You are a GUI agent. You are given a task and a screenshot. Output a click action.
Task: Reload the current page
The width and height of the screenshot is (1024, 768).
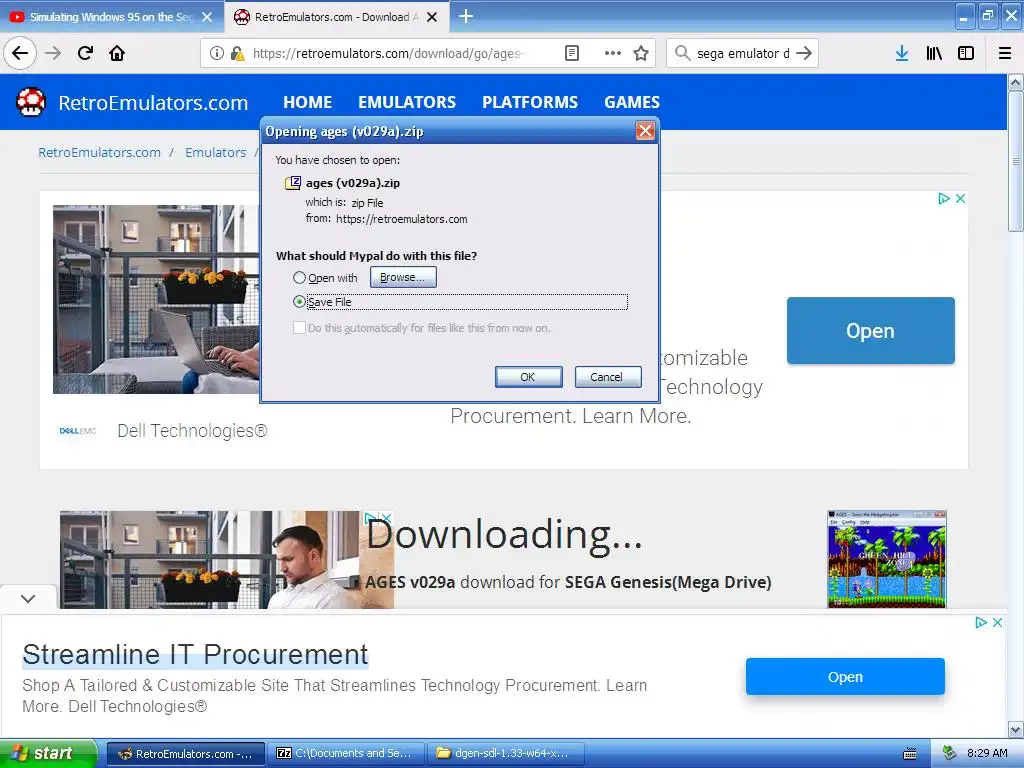pos(85,53)
